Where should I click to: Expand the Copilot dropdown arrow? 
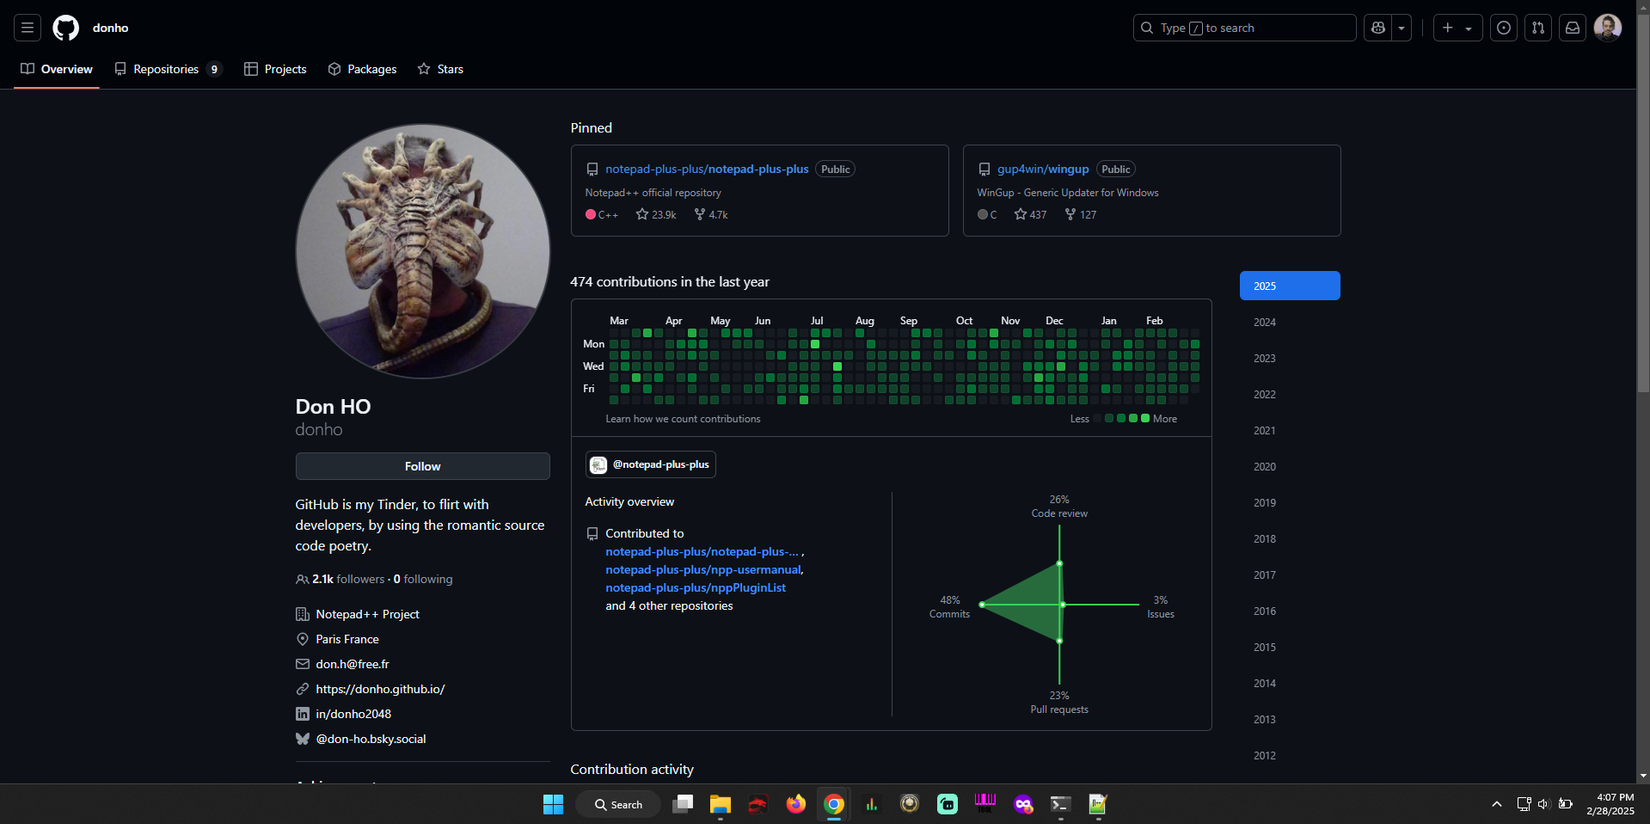(1401, 28)
